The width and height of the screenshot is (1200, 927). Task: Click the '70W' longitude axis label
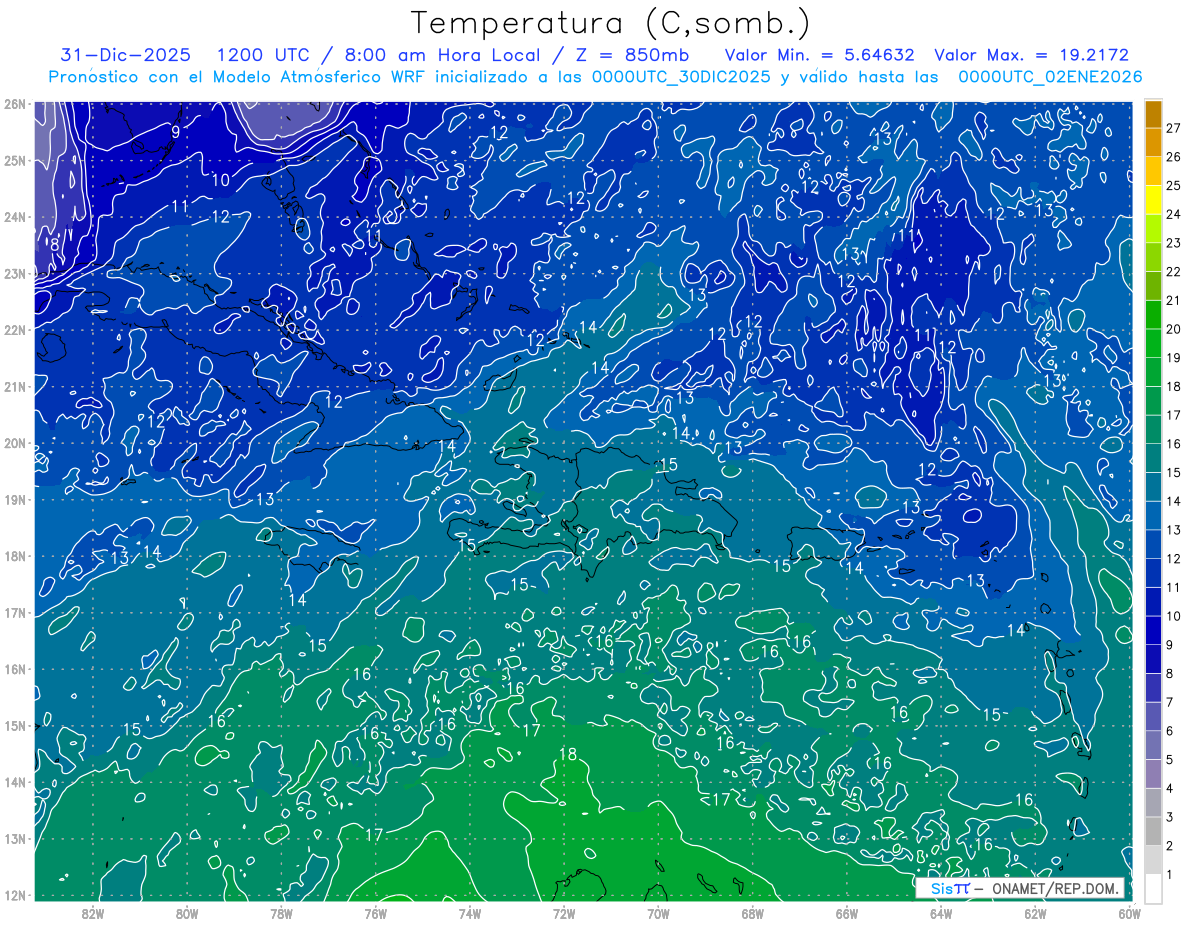click(x=658, y=913)
